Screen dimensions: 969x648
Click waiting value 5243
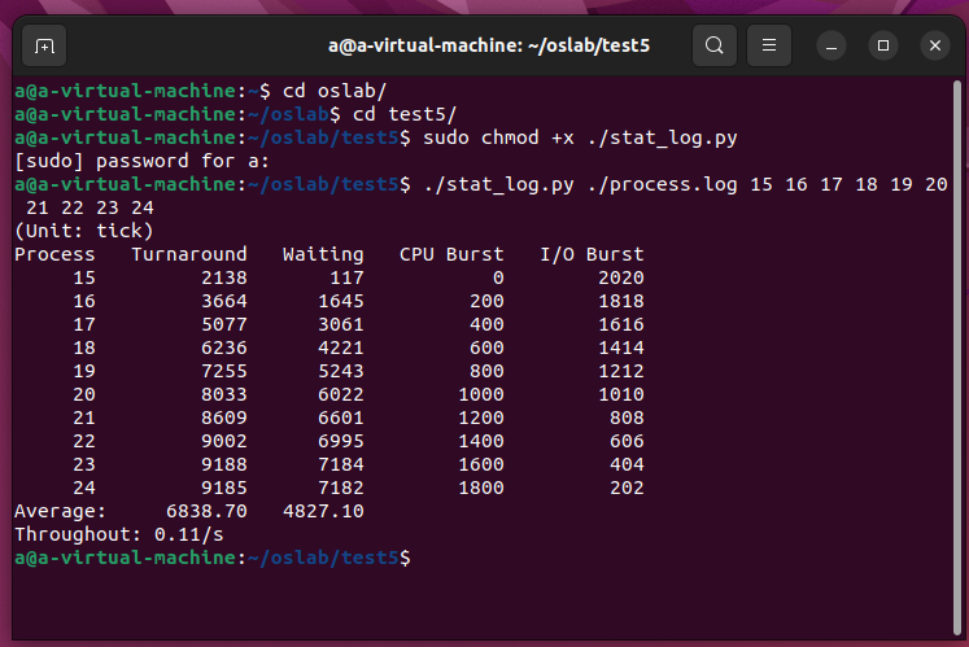341,371
